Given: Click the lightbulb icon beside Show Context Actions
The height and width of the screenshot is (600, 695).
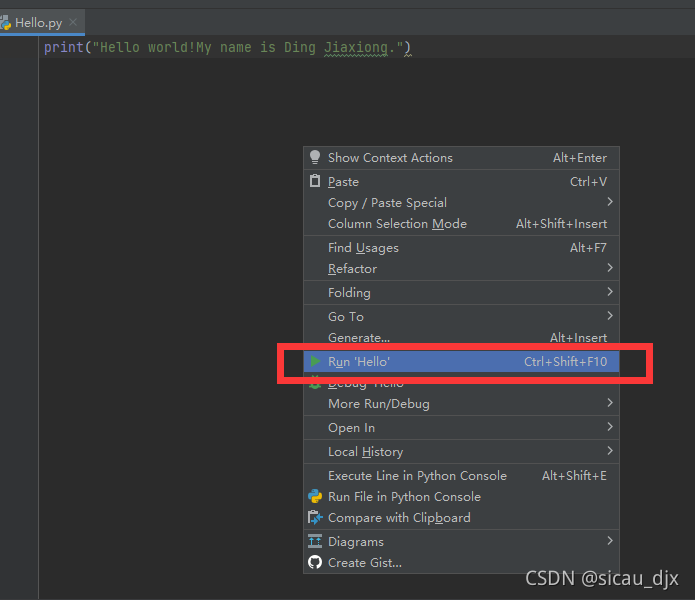Looking at the screenshot, I should click(x=315, y=157).
